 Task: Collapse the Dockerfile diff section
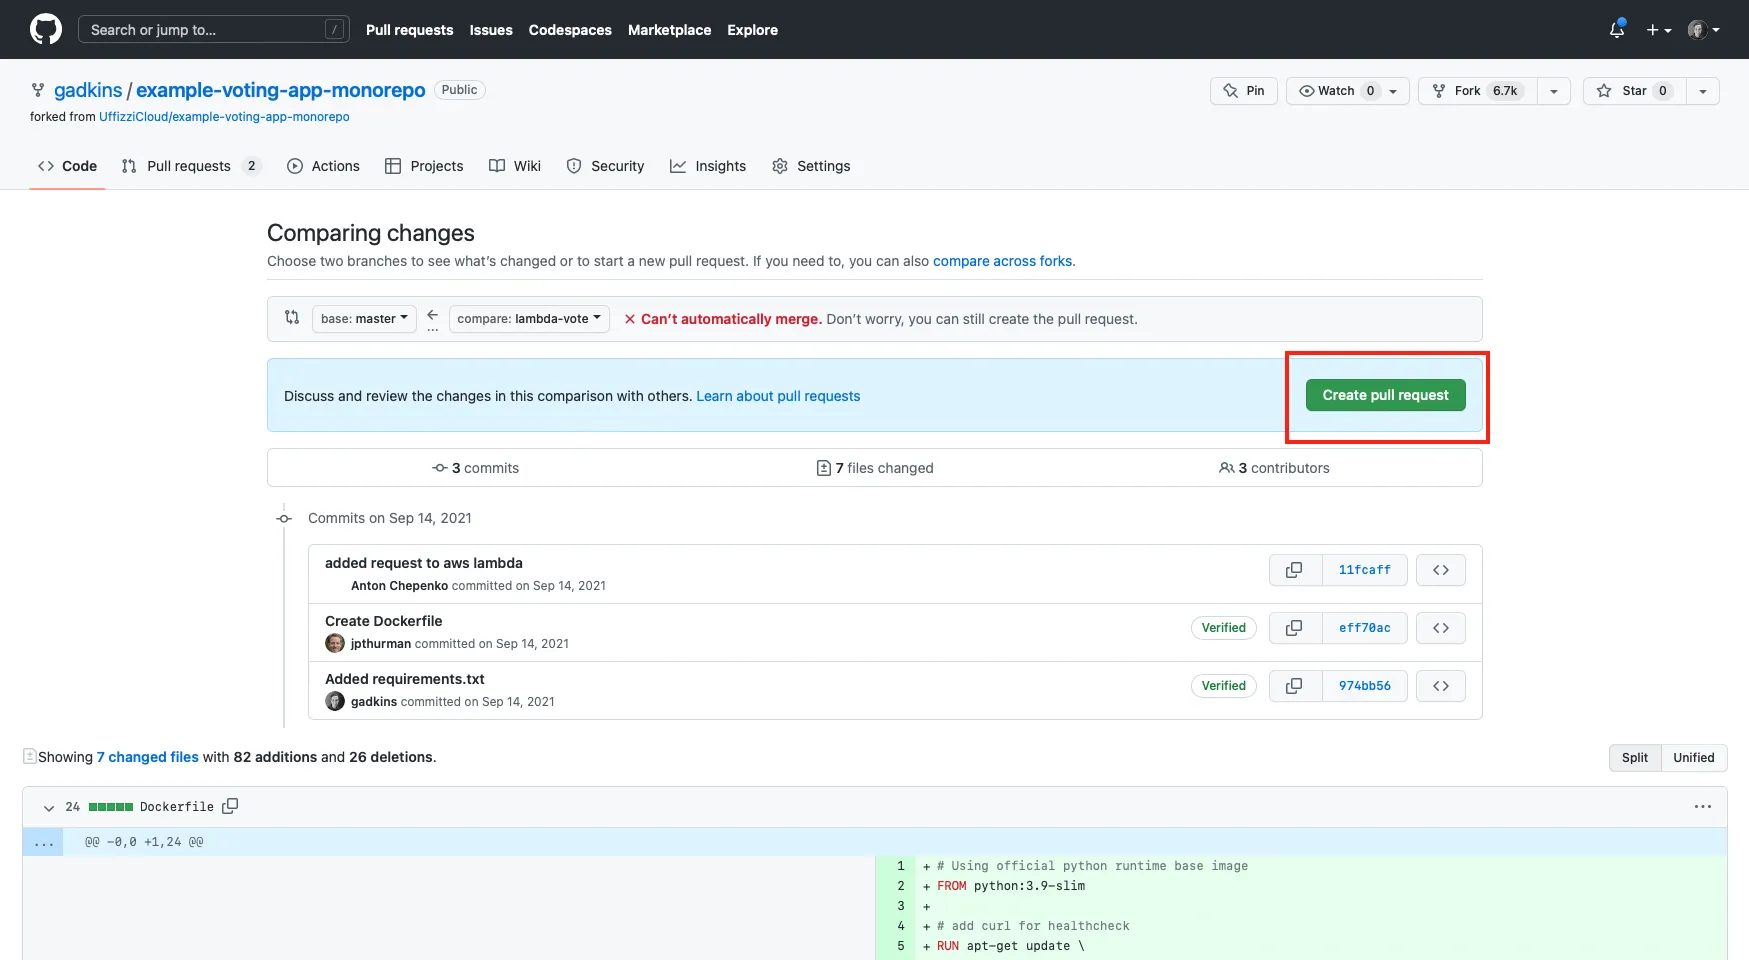48,807
